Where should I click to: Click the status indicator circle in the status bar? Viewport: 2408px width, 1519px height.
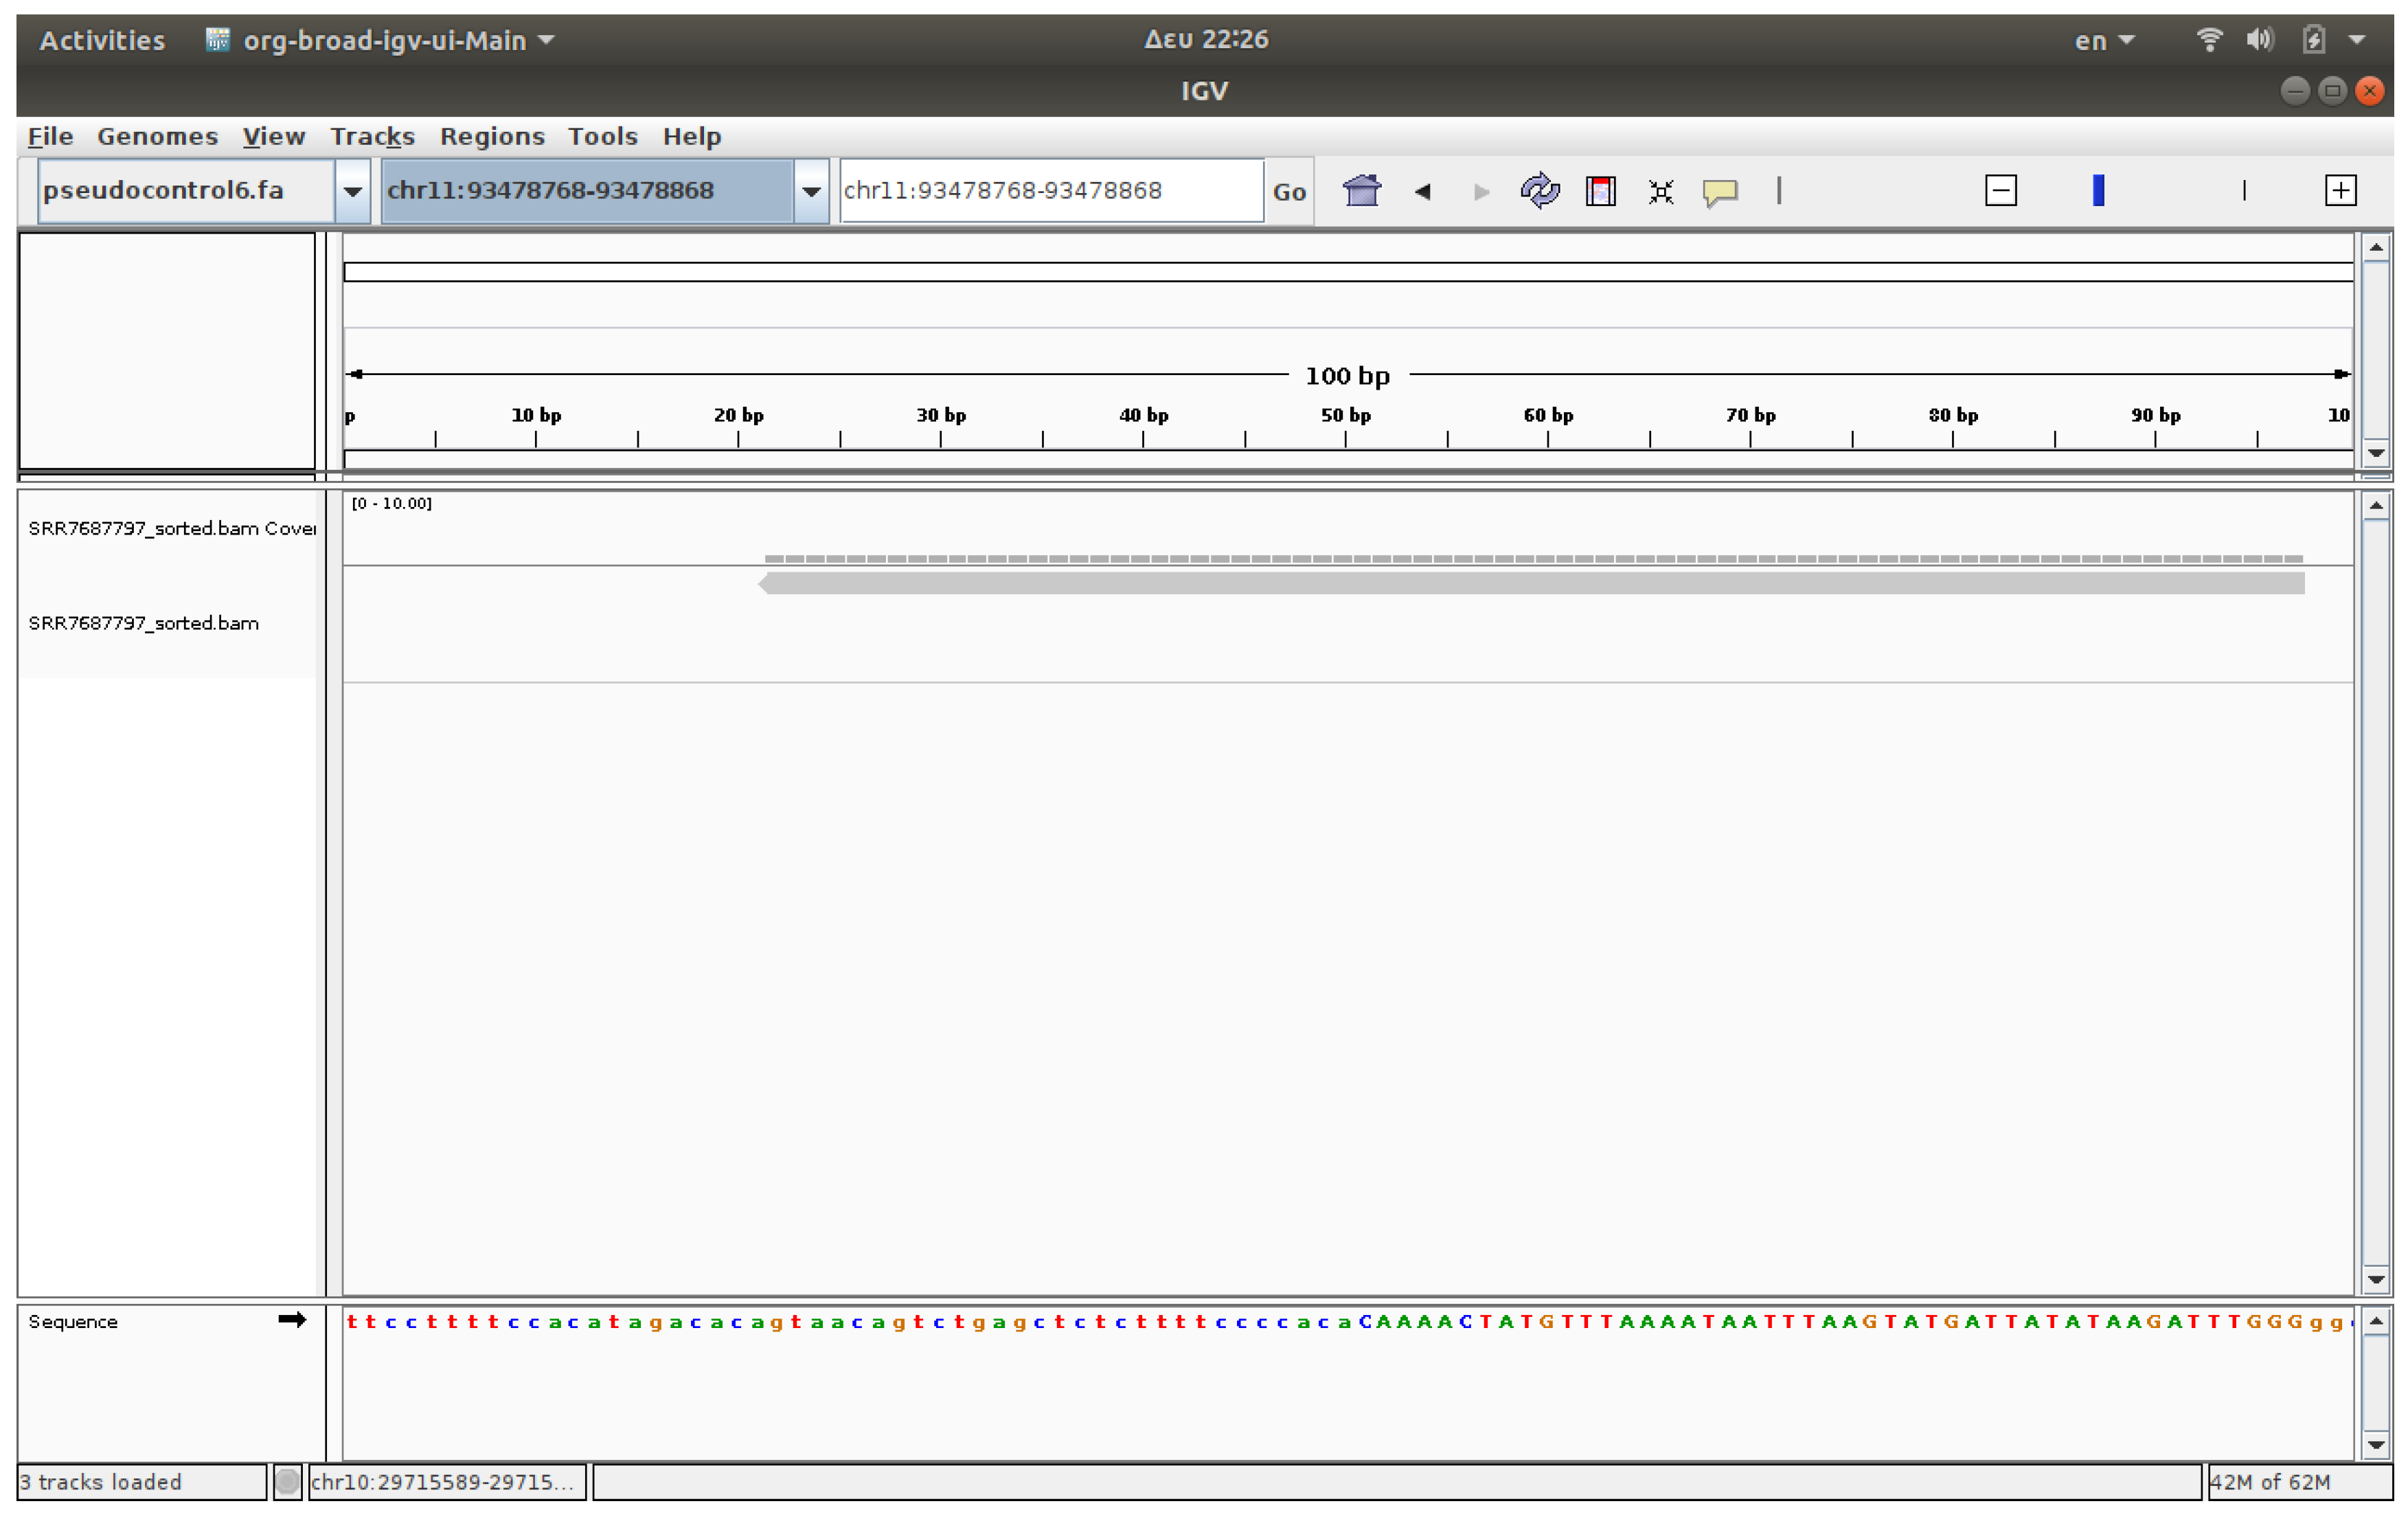pyautogui.click(x=287, y=1482)
